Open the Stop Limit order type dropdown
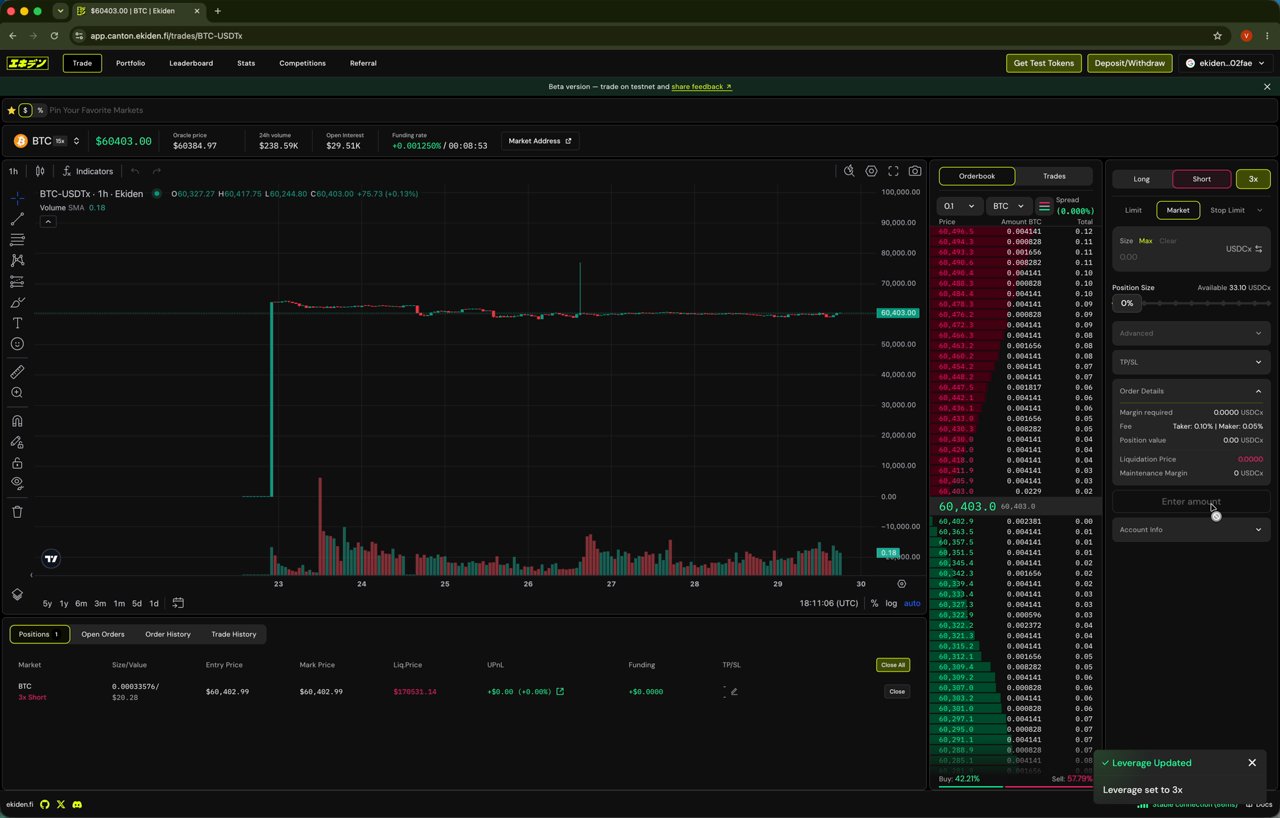1280x818 pixels. click(1235, 210)
